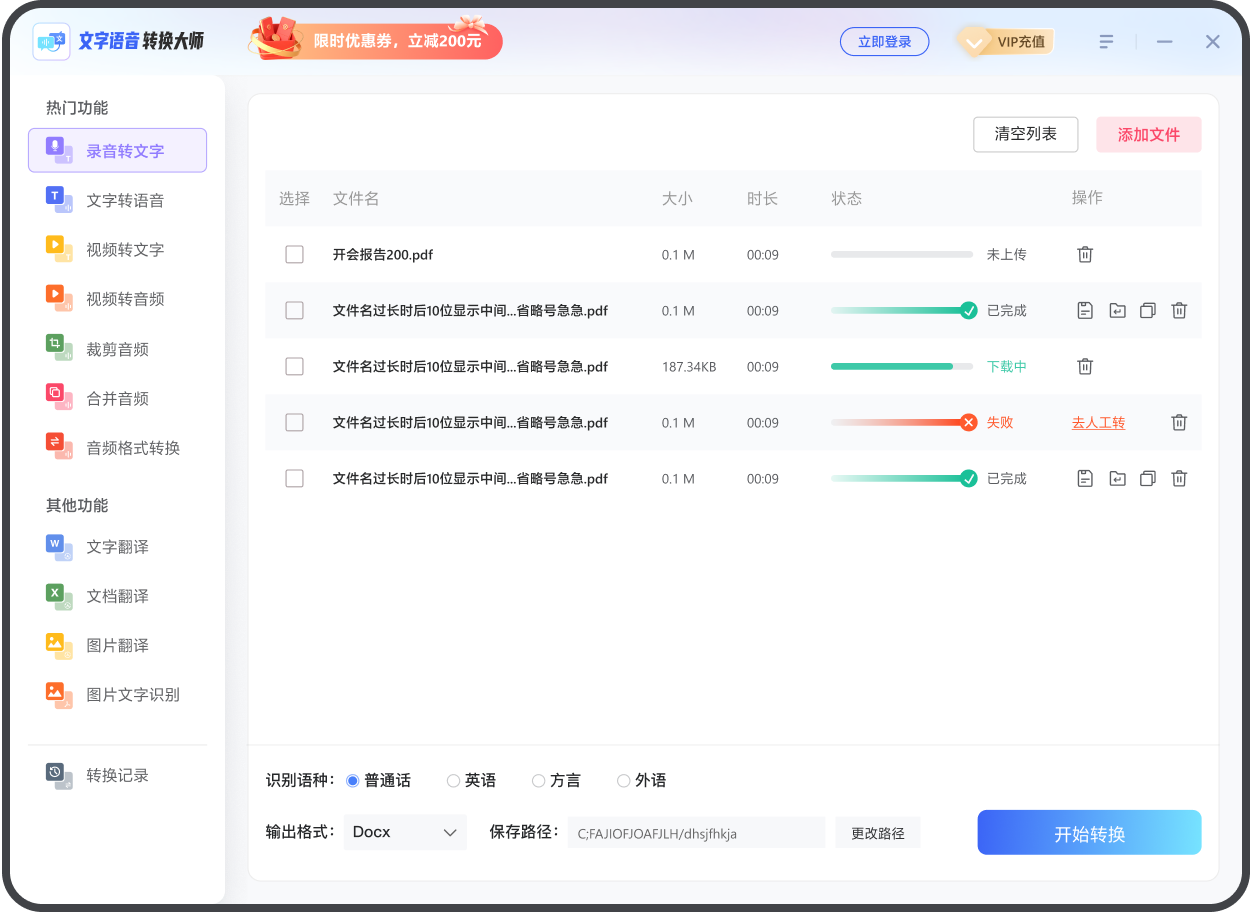
Task: Copy result of the last 已完成 file
Action: (x=1147, y=478)
